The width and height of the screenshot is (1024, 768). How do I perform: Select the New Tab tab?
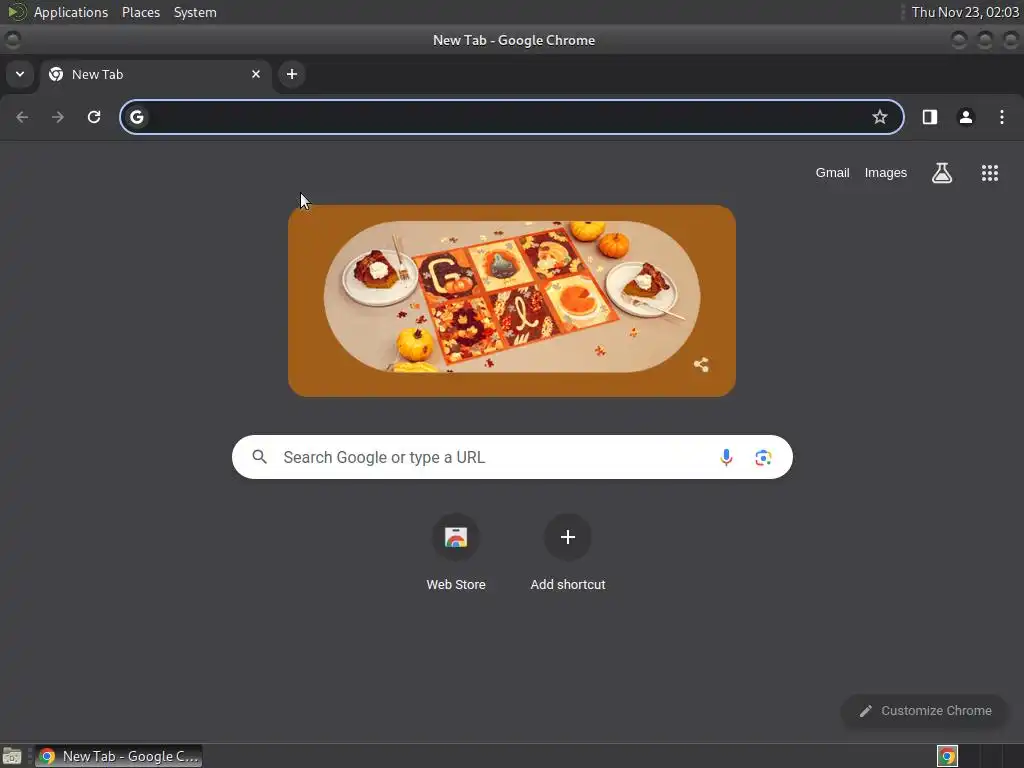coord(155,74)
